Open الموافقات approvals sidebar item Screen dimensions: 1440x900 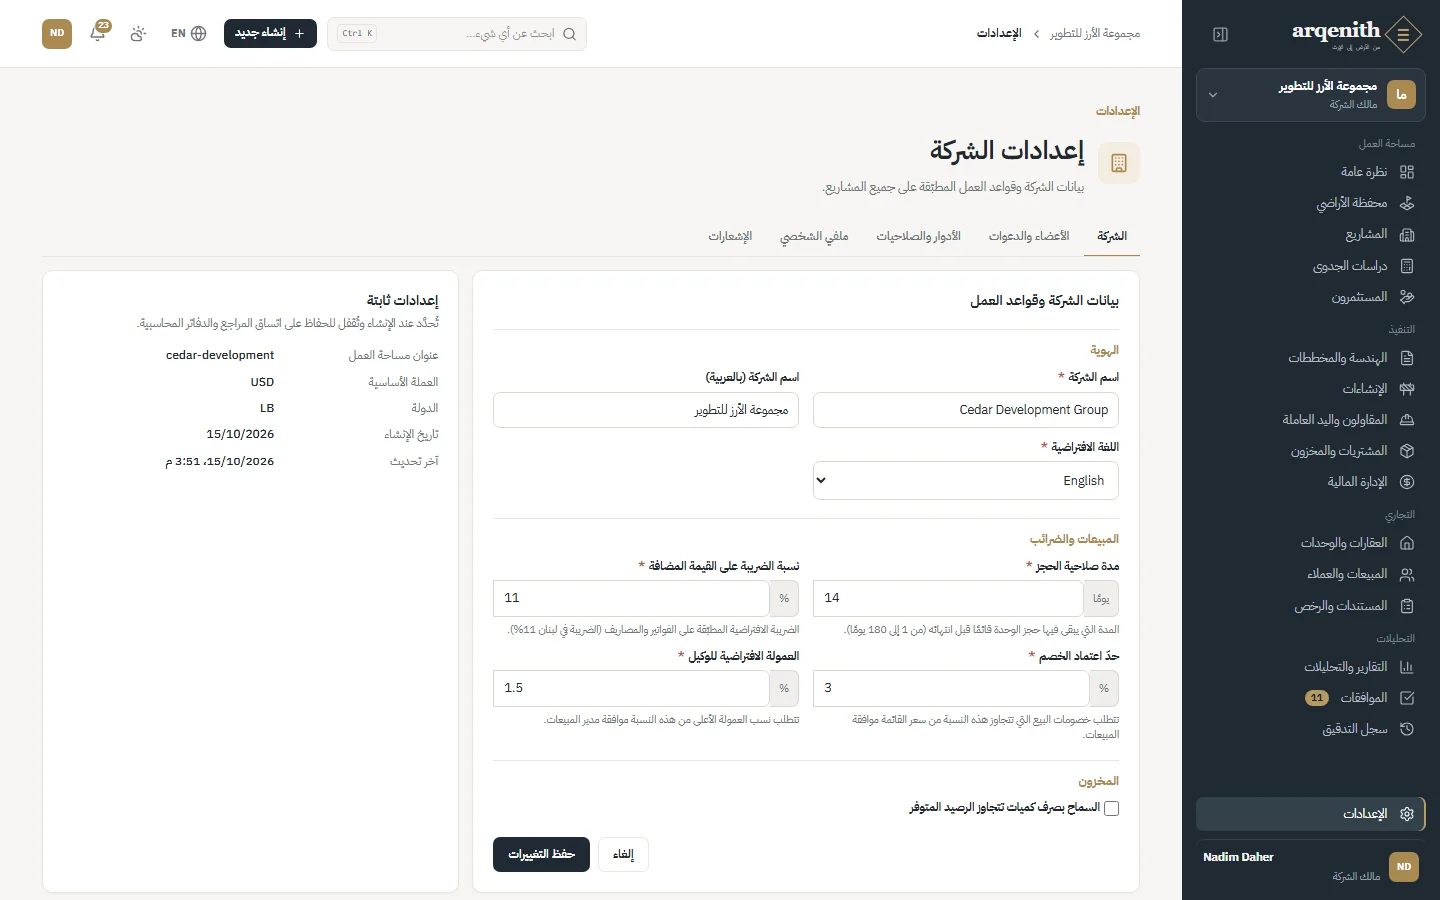1311,698
